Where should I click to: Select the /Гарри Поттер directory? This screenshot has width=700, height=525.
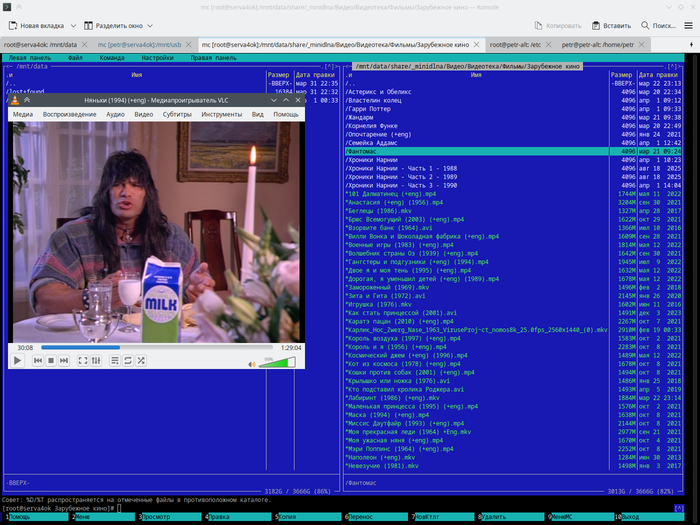[368, 109]
